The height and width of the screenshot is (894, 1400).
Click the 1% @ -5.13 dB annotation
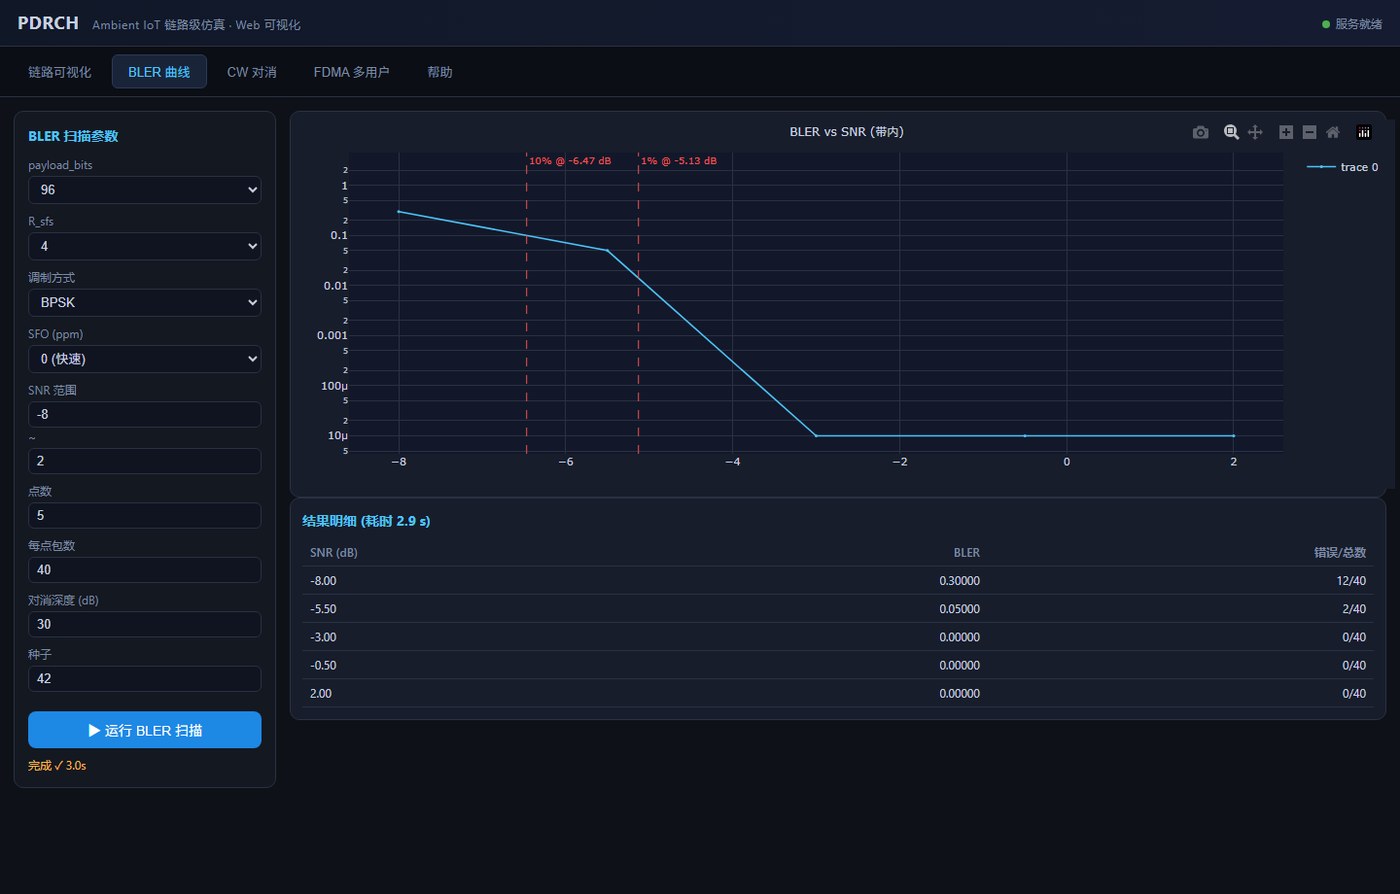coord(679,161)
